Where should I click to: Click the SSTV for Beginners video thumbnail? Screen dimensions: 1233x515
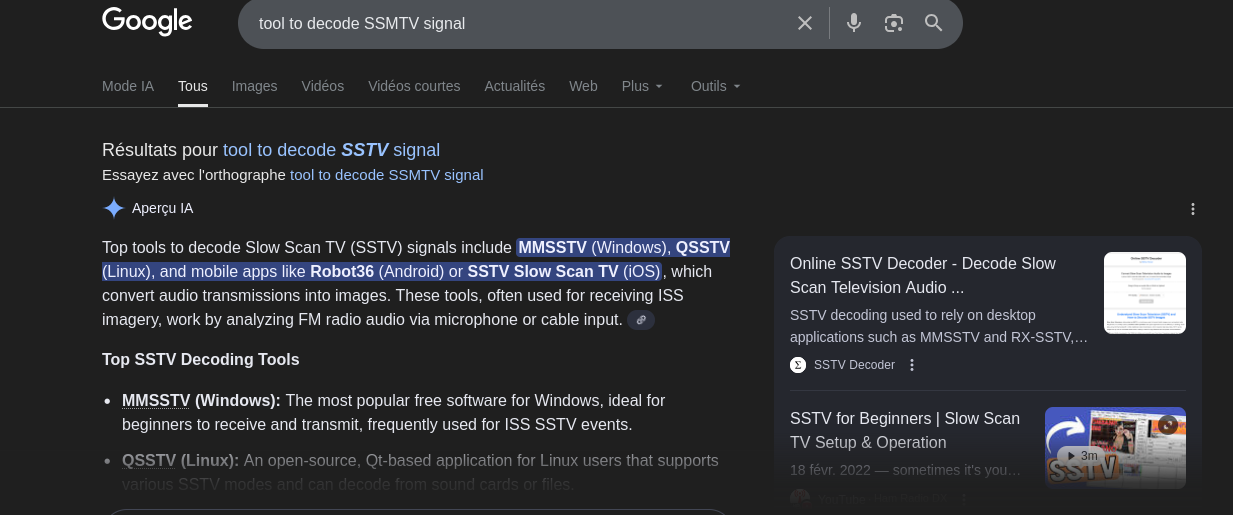click(1114, 447)
